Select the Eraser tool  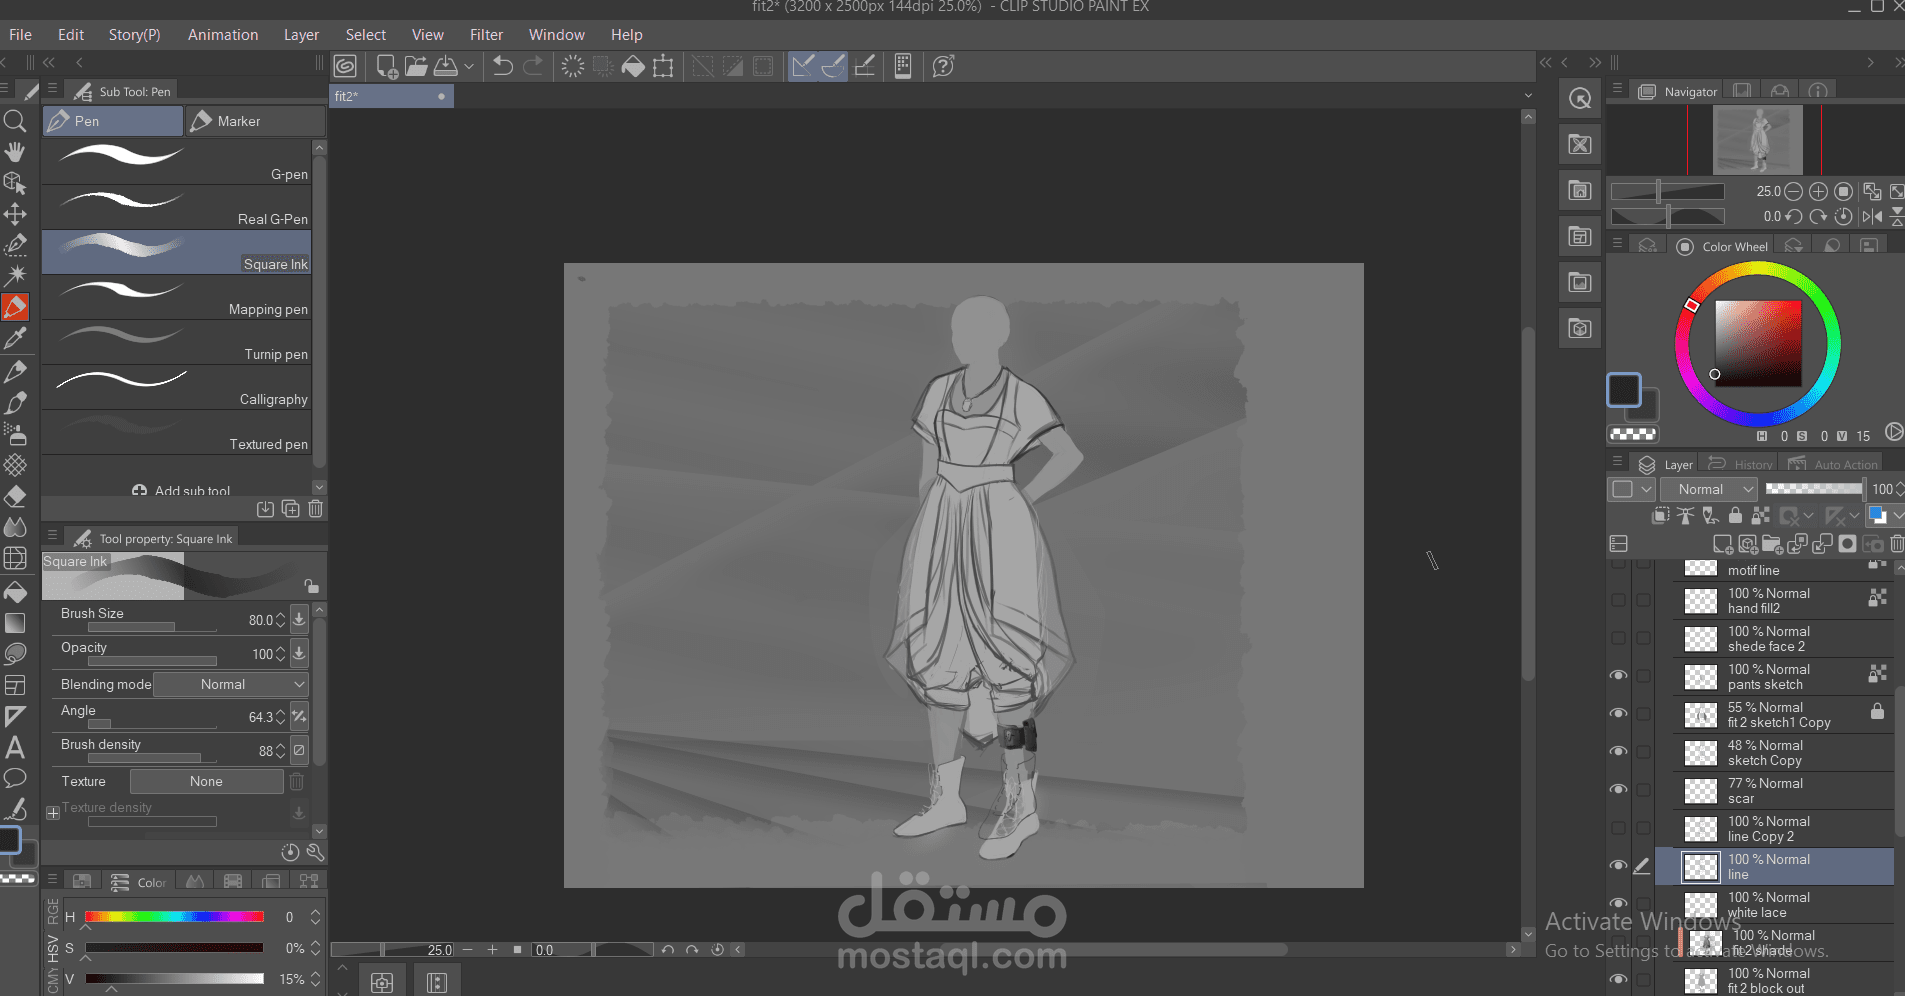coord(15,496)
